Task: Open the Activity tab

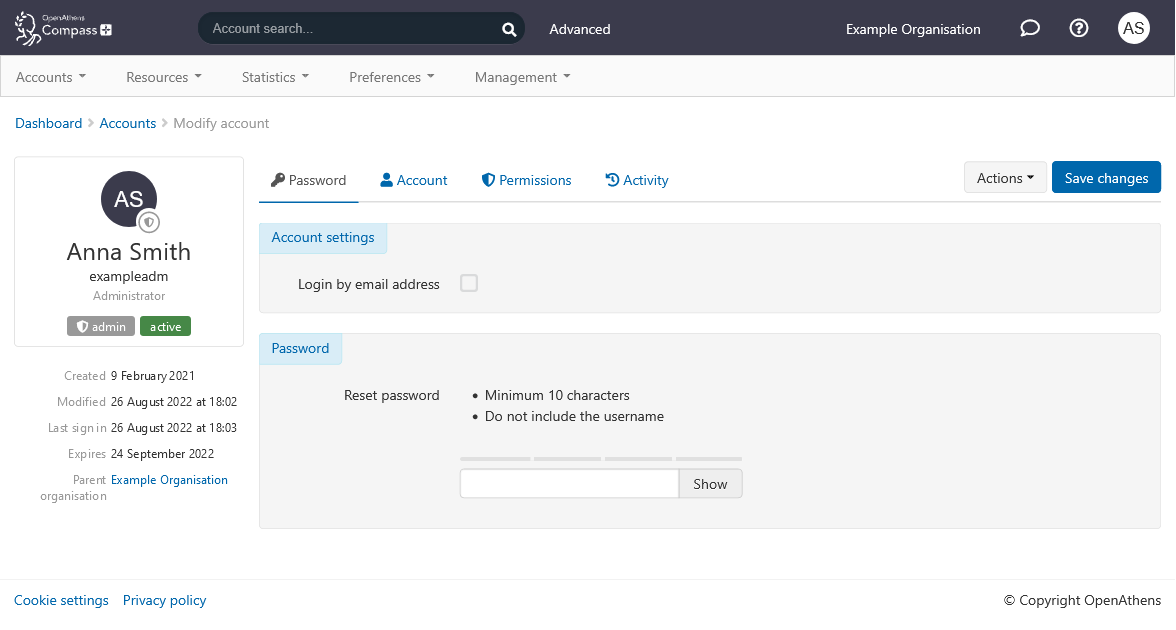Action: pos(637,180)
